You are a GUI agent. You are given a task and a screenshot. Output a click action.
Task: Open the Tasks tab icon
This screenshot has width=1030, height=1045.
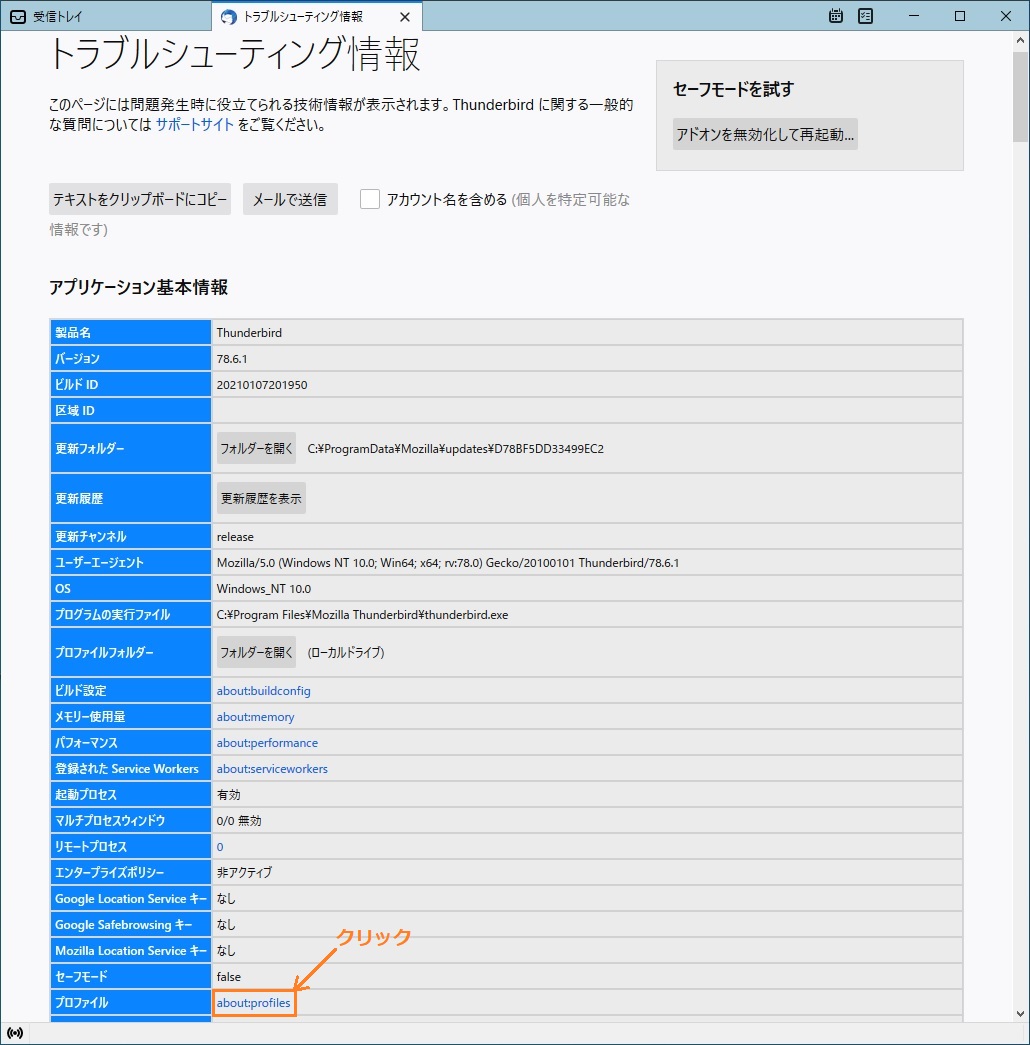coord(866,16)
